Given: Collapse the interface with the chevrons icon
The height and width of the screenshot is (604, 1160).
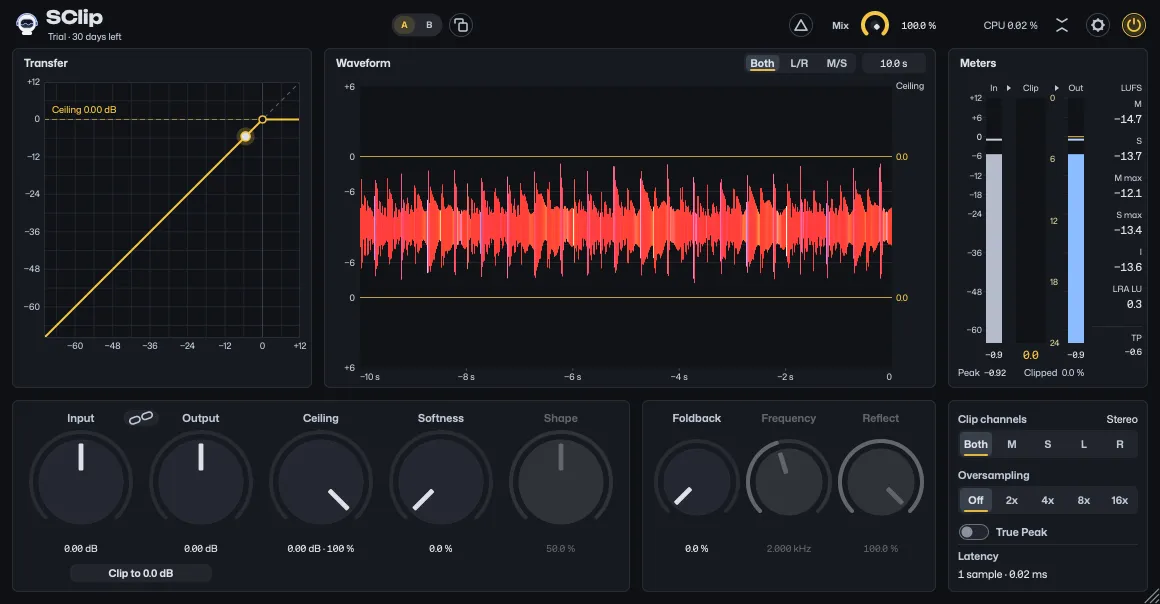Looking at the screenshot, I should (x=1062, y=25).
